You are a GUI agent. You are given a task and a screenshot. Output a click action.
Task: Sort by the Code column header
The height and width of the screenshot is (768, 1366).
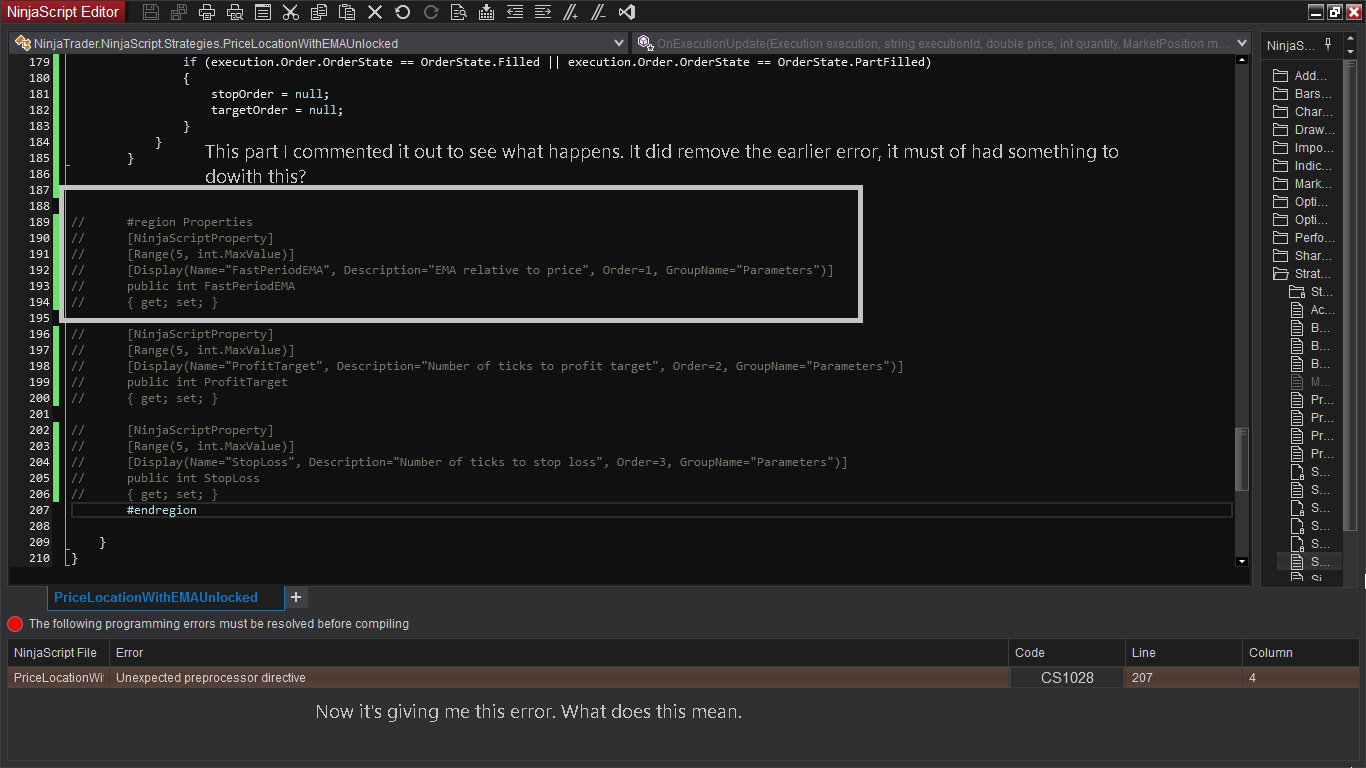coord(1067,653)
